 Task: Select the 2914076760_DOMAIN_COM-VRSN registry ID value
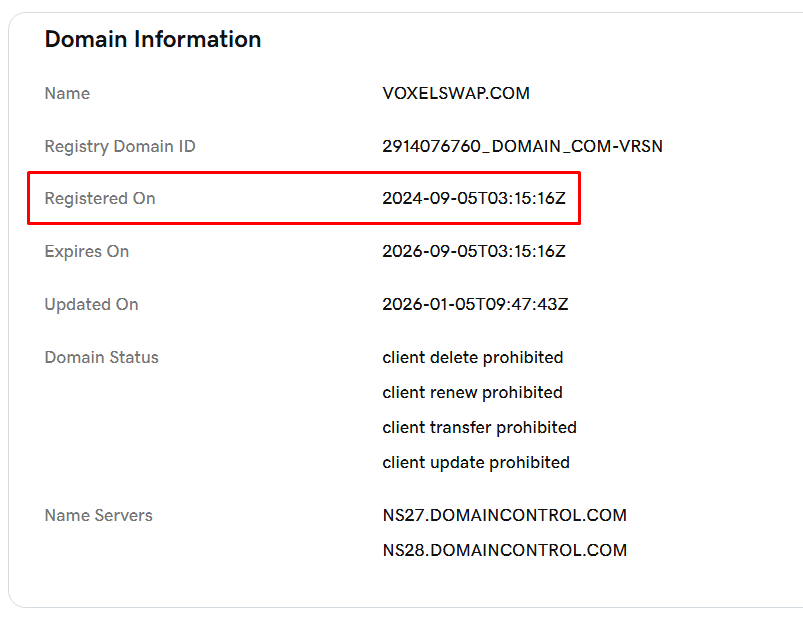pyautogui.click(x=522, y=147)
